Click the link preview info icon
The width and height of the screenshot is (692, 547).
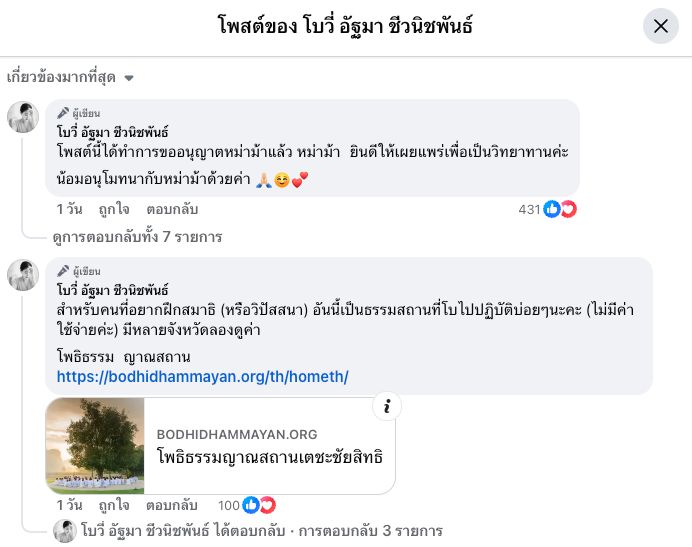[x=386, y=406]
